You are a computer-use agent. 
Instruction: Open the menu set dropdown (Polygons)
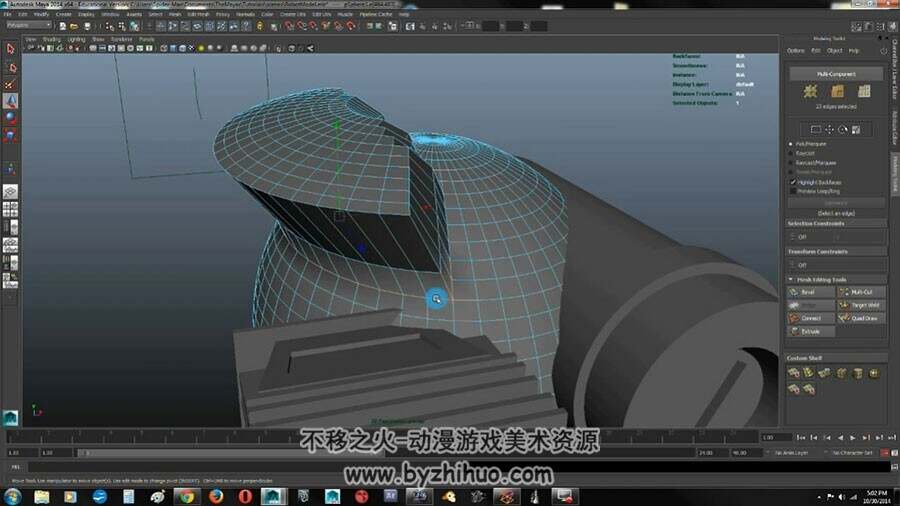[x=29, y=25]
